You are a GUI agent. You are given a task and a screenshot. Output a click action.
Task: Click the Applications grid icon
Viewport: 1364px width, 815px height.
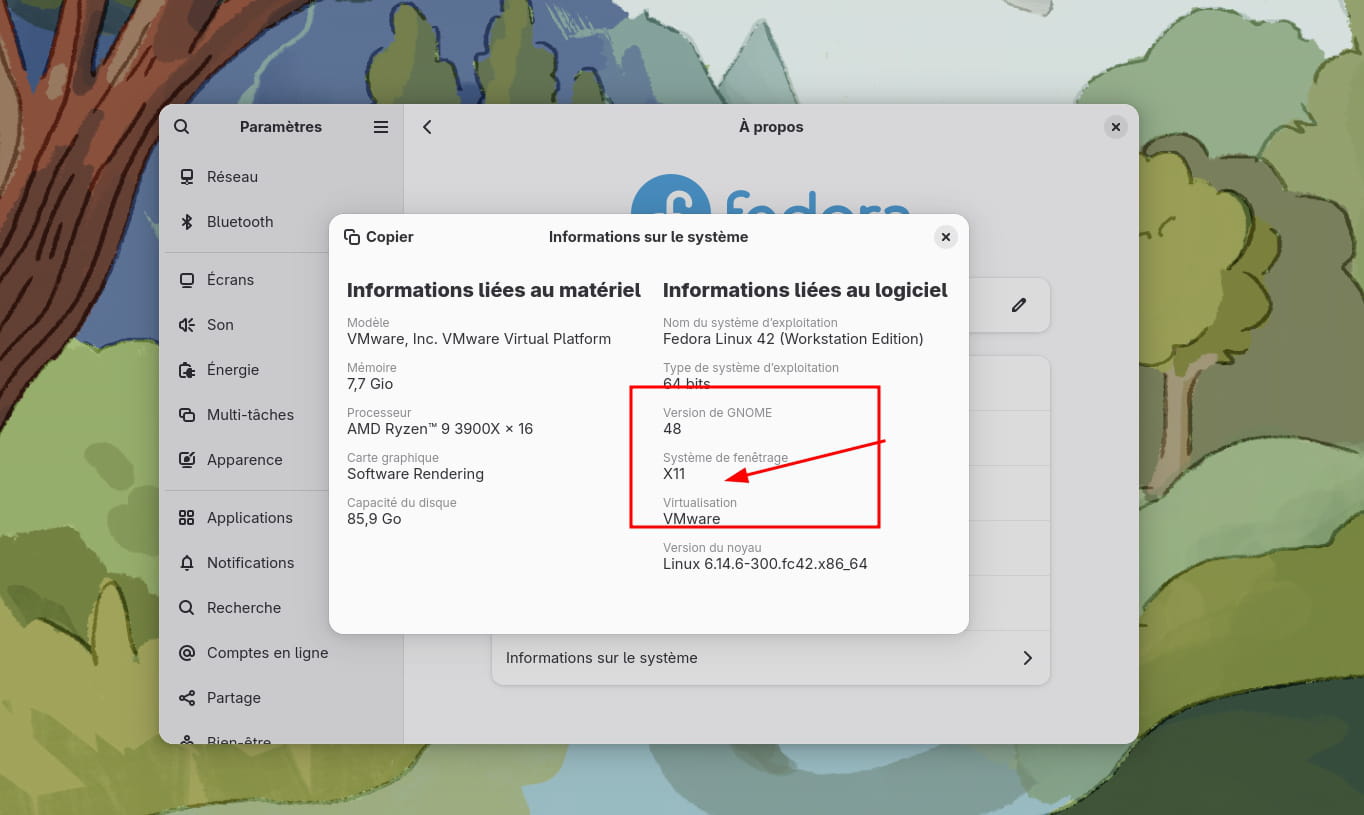[x=186, y=518]
